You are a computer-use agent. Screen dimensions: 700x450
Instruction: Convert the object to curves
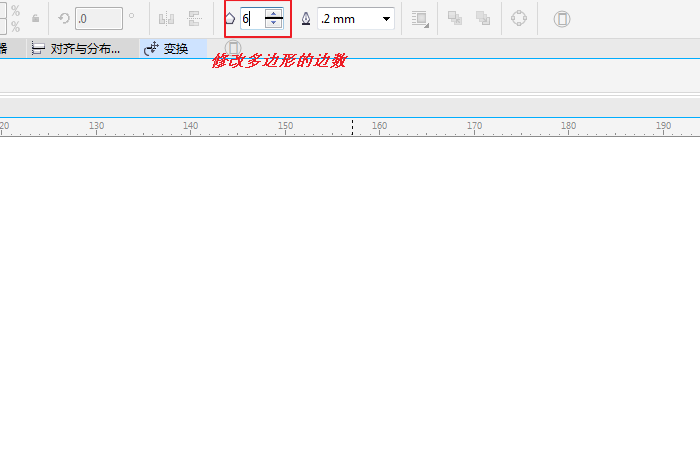click(x=519, y=18)
